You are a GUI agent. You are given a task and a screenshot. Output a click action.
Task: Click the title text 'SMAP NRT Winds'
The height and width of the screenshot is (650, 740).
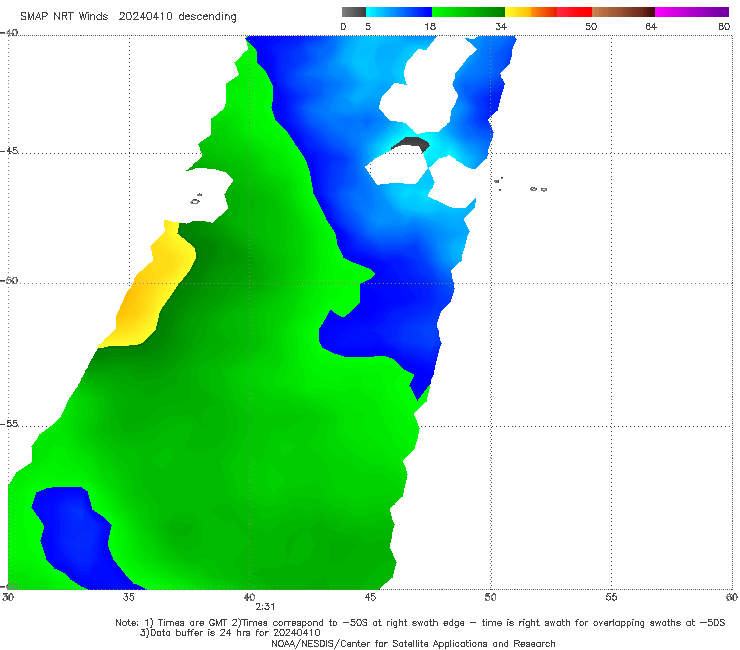64,16
